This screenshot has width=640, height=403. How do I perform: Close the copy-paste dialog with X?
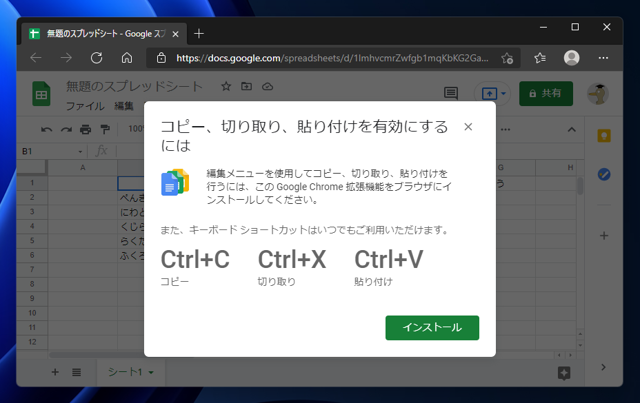pyautogui.click(x=468, y=127)
